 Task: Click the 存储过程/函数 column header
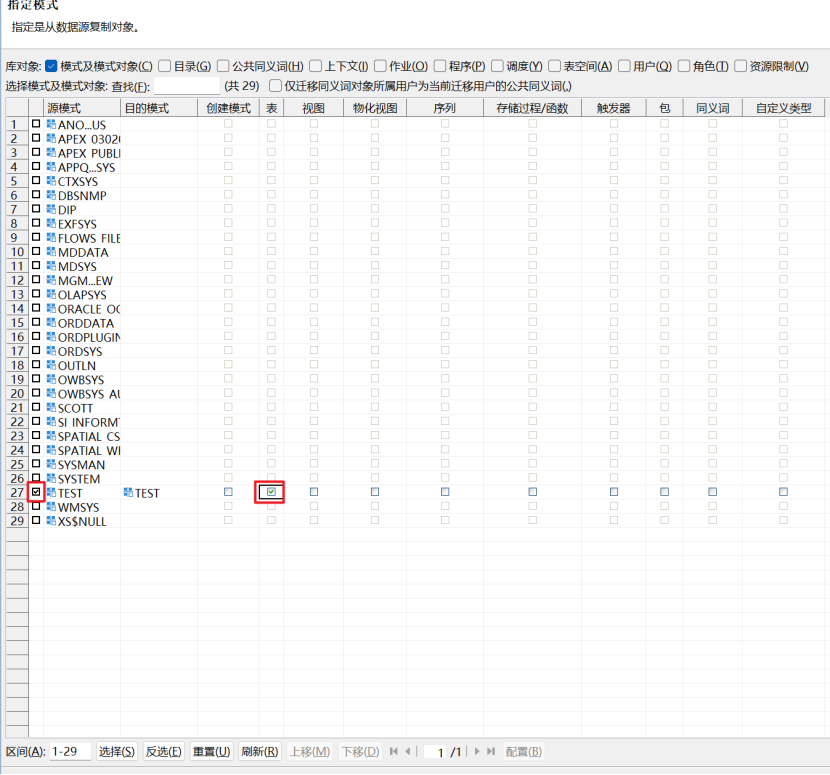[533, 108]
